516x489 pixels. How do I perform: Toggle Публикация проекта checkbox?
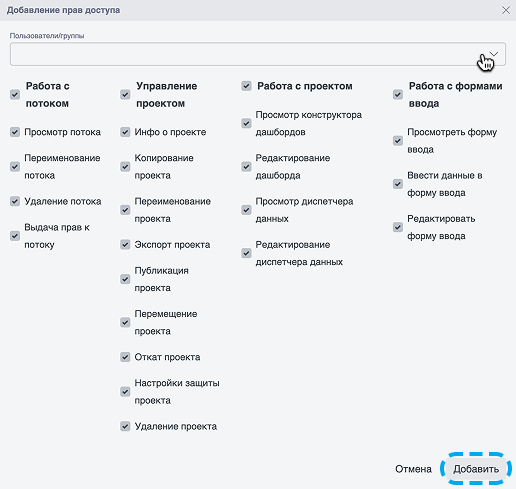coord(125,279)
